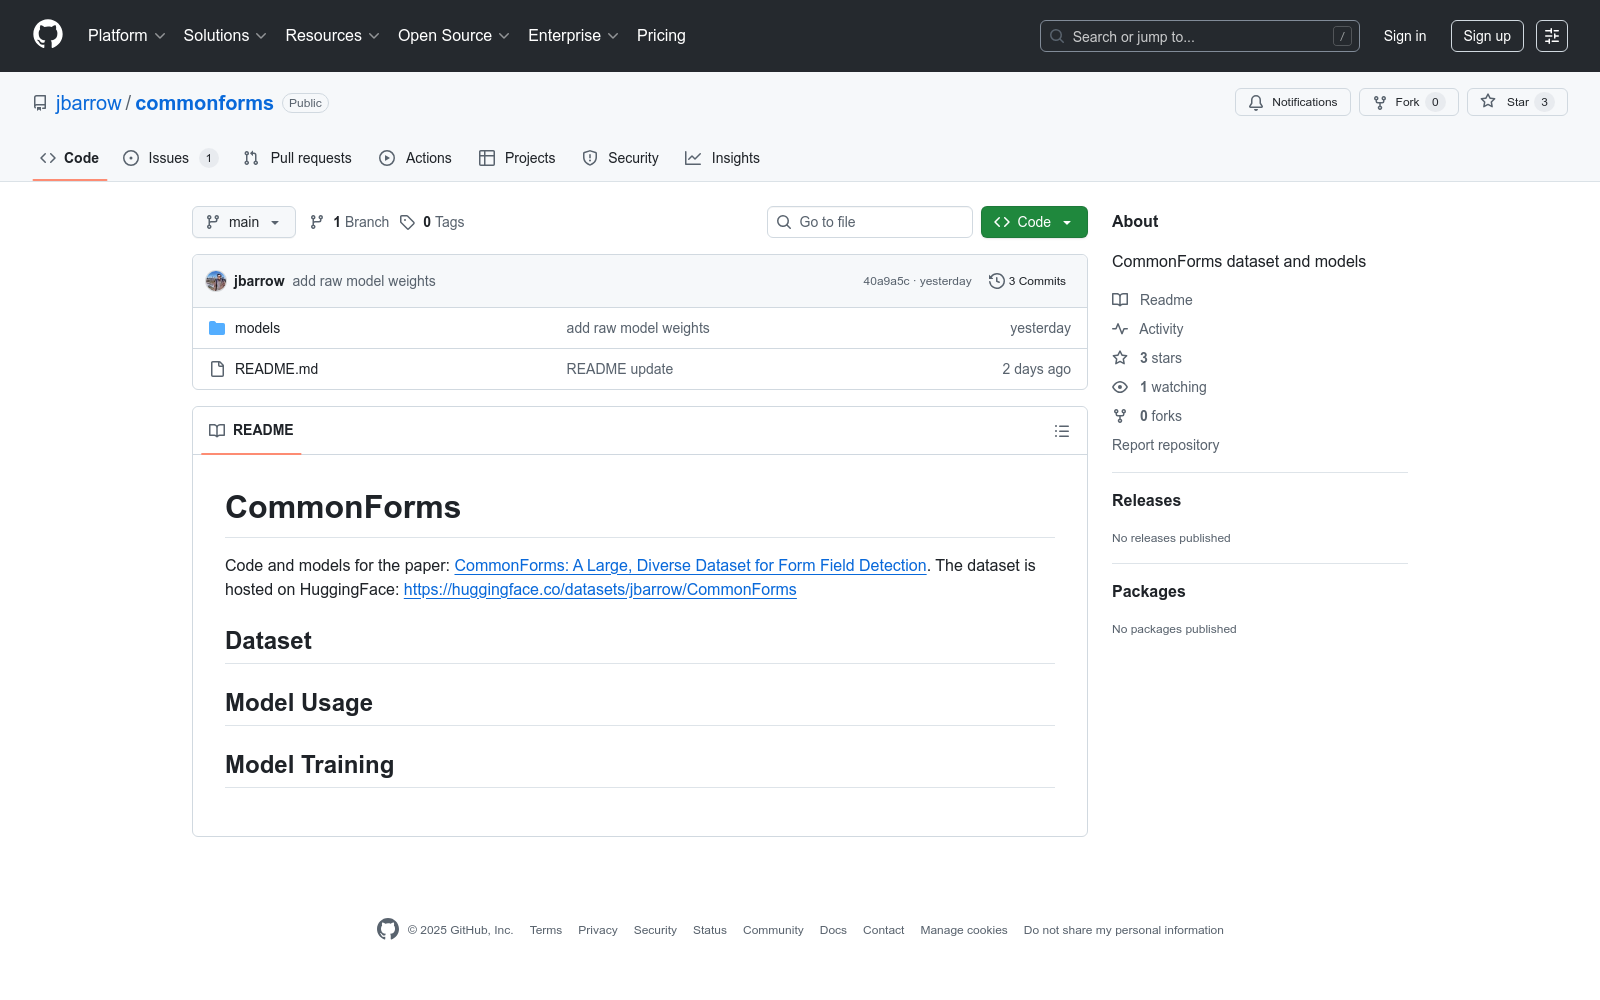Click the Sign in link
This screenshot has height=1000, width=1600.
click(1405, 36)
